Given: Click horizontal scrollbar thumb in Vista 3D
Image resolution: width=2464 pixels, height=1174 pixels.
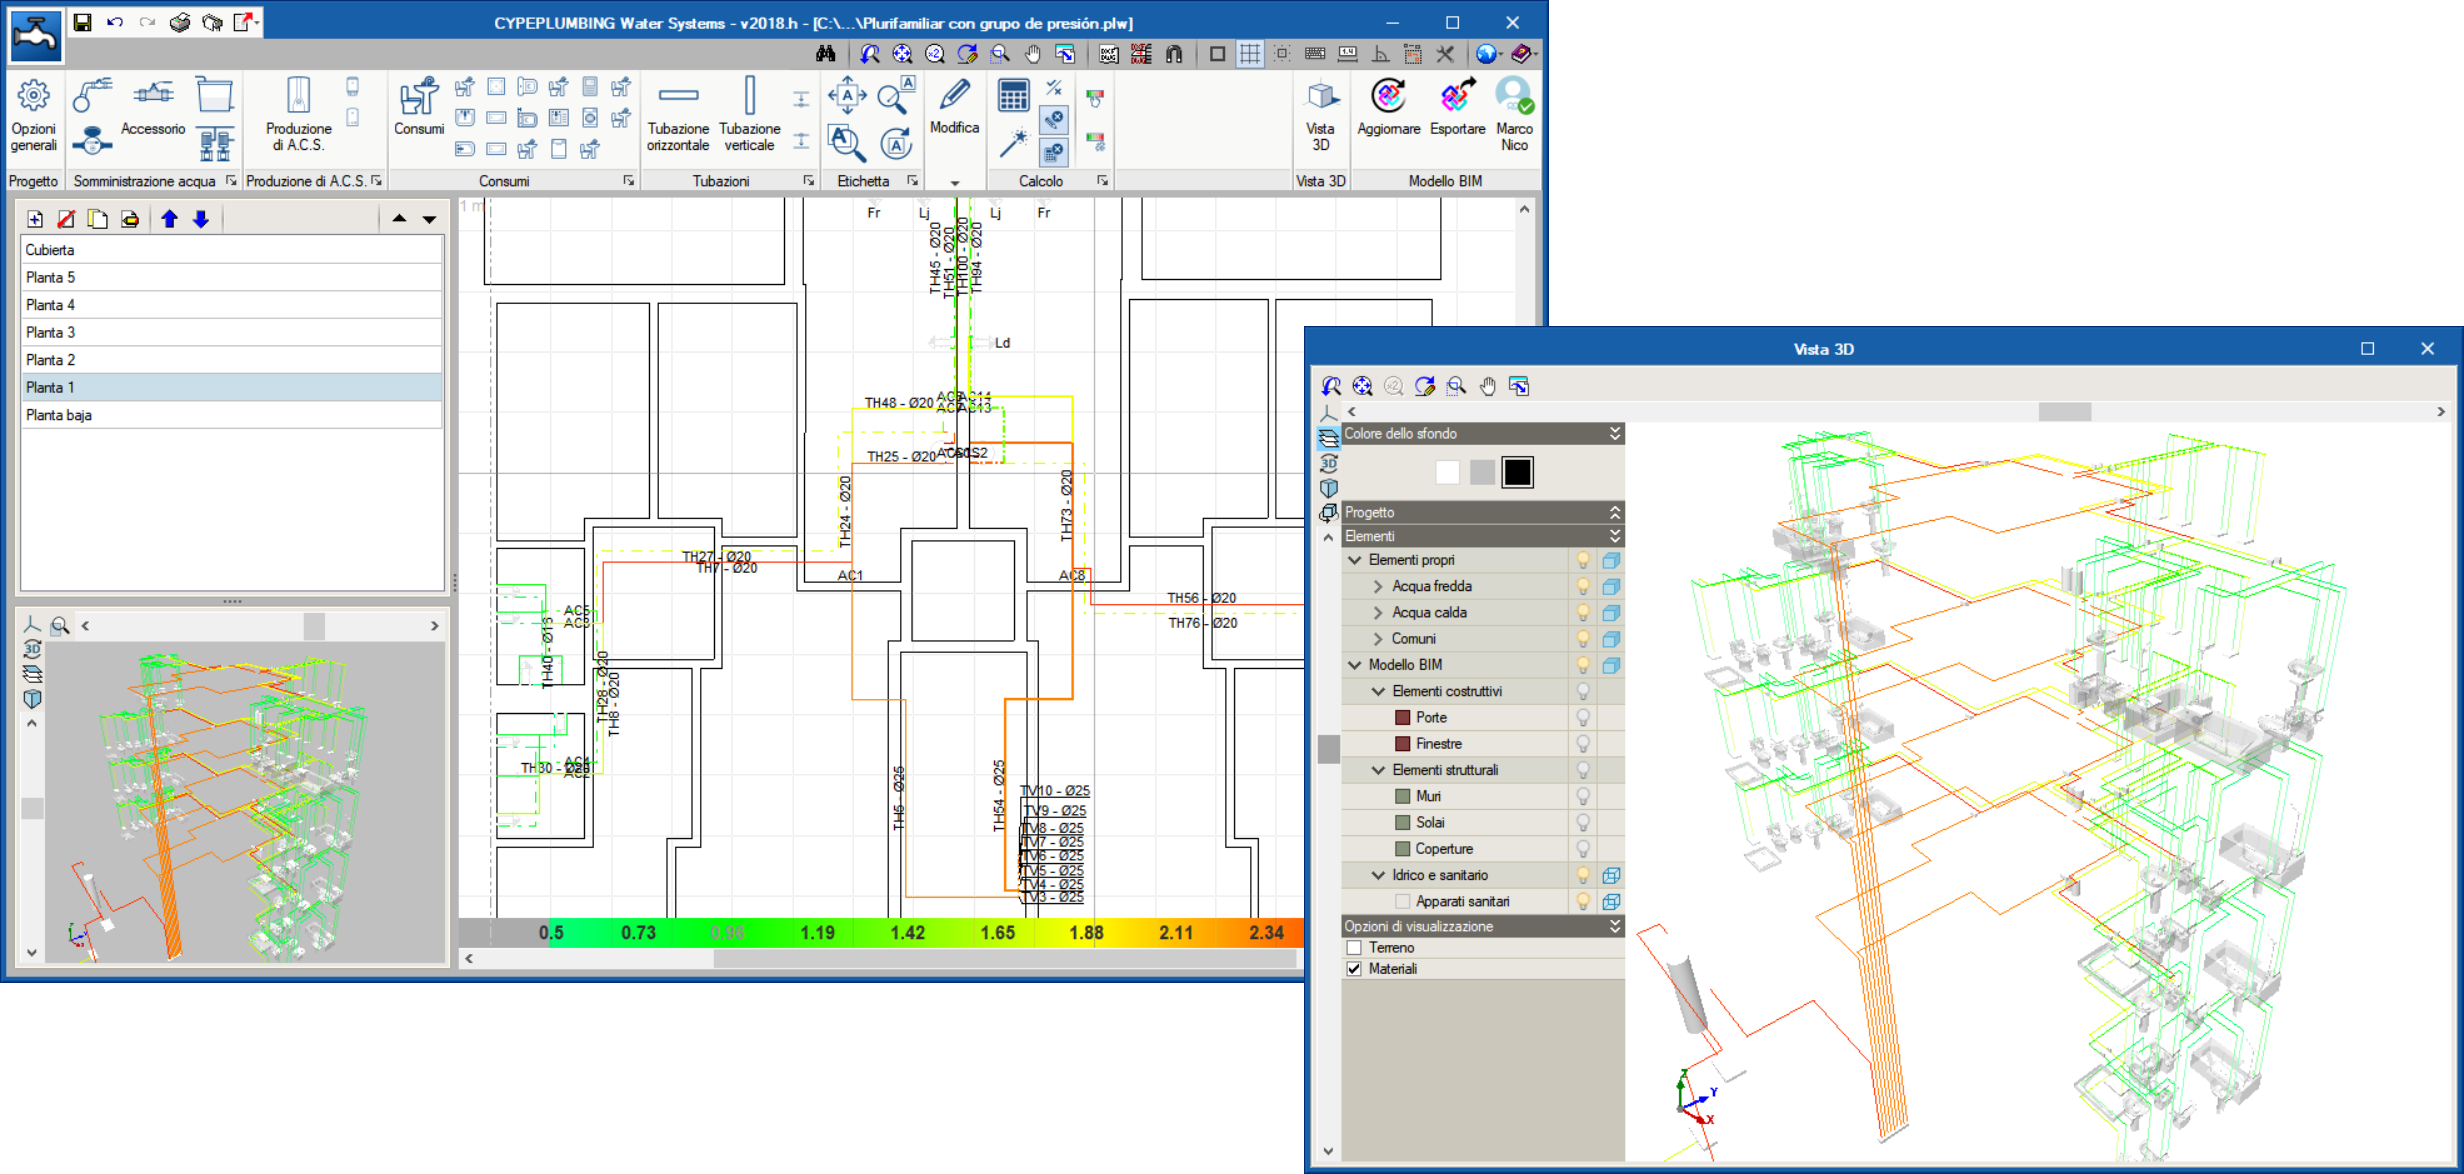Looking at the screenshot, I should pos(2064,411).
